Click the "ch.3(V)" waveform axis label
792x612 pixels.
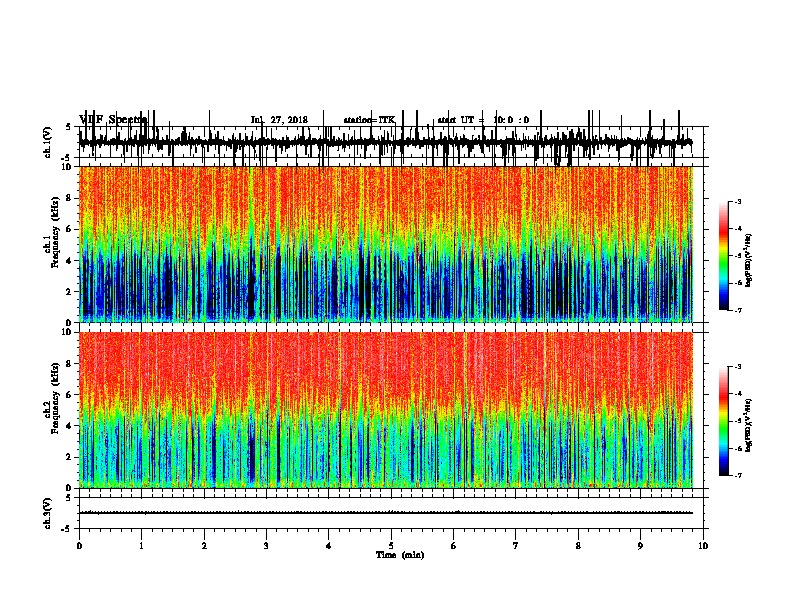coord(48,513)
